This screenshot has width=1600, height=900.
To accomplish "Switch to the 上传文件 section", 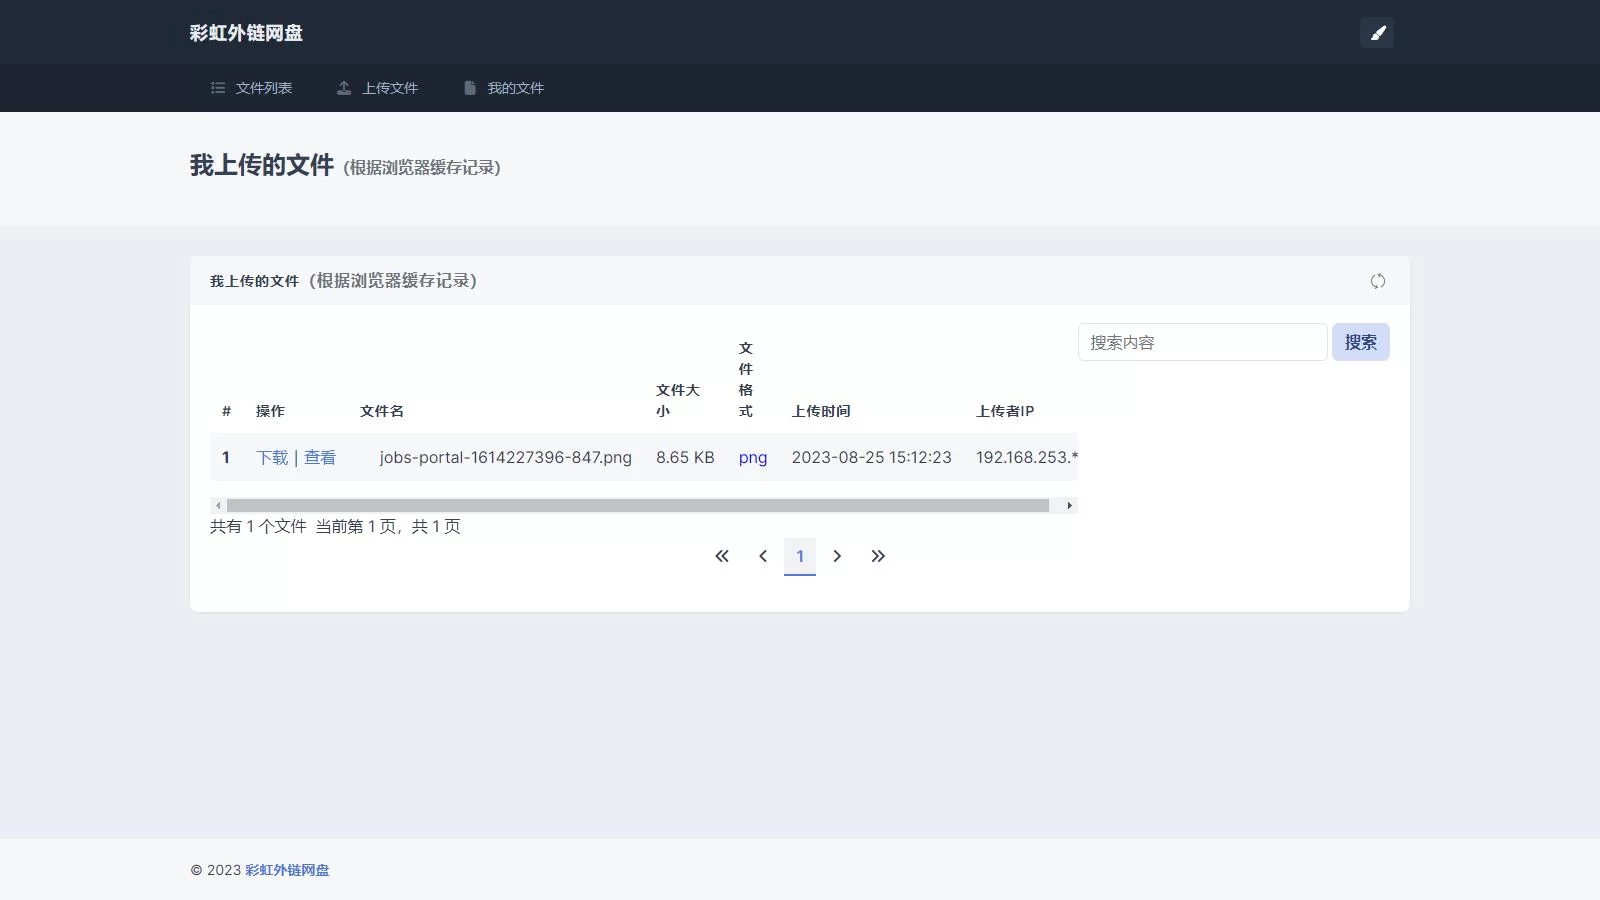I will (391, 88).
